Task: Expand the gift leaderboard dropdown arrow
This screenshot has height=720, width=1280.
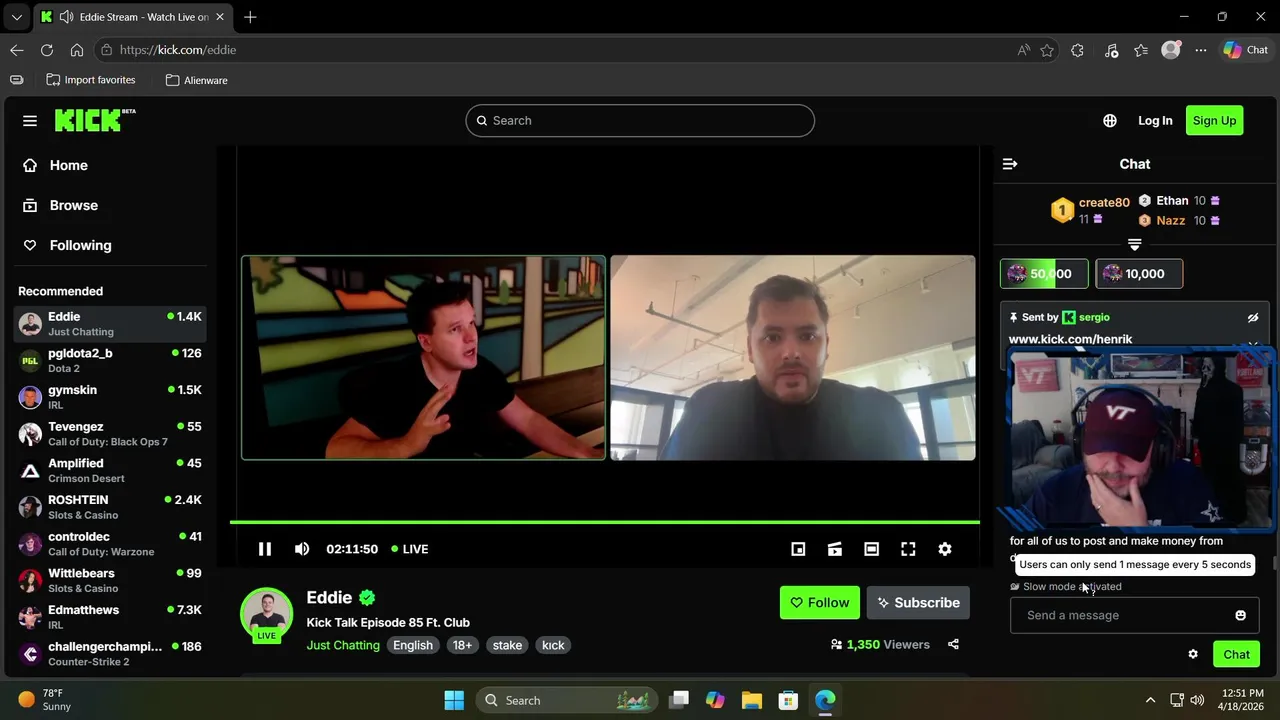Action: (x=1135, y=244)
